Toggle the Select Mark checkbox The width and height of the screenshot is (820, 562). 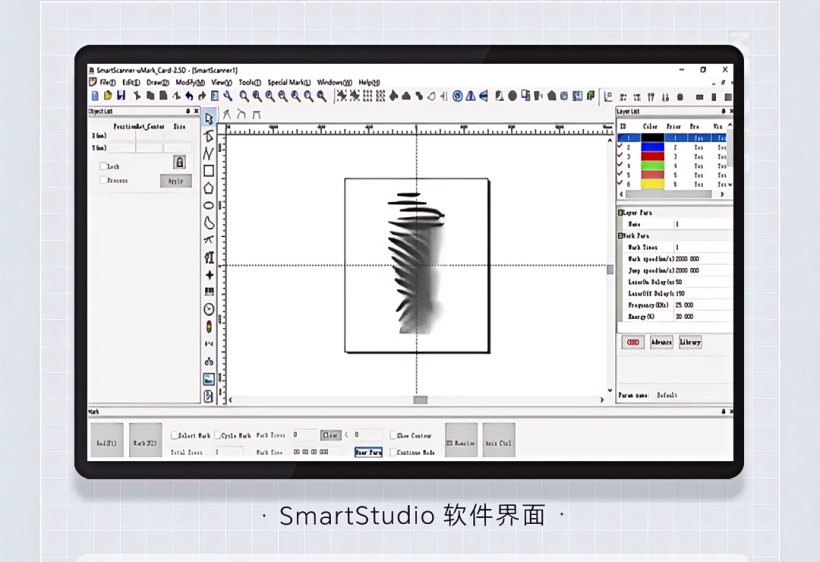175,436
